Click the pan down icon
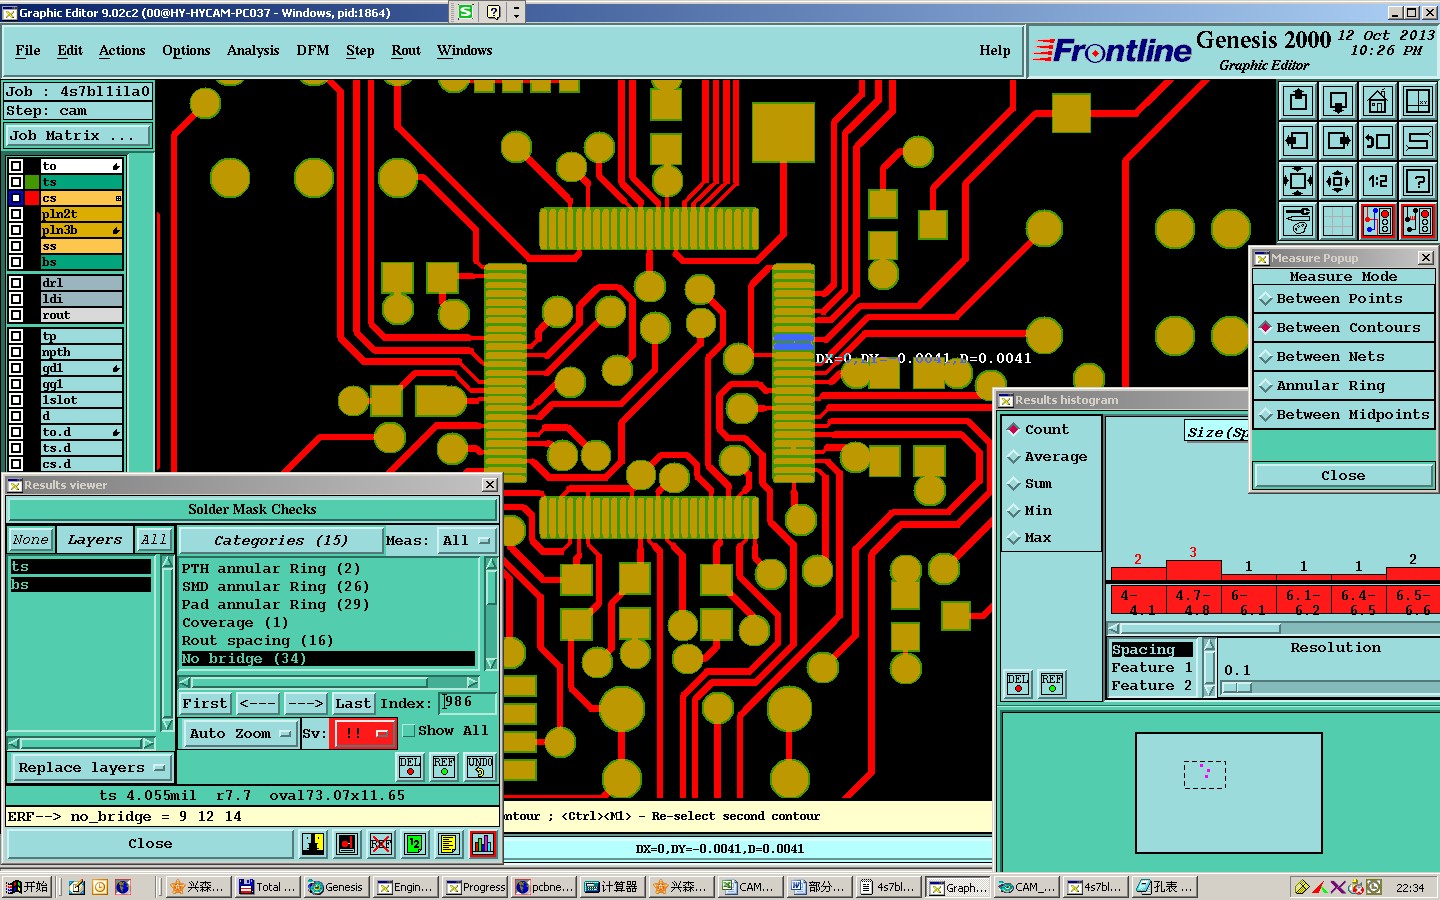 [1338, 101]
